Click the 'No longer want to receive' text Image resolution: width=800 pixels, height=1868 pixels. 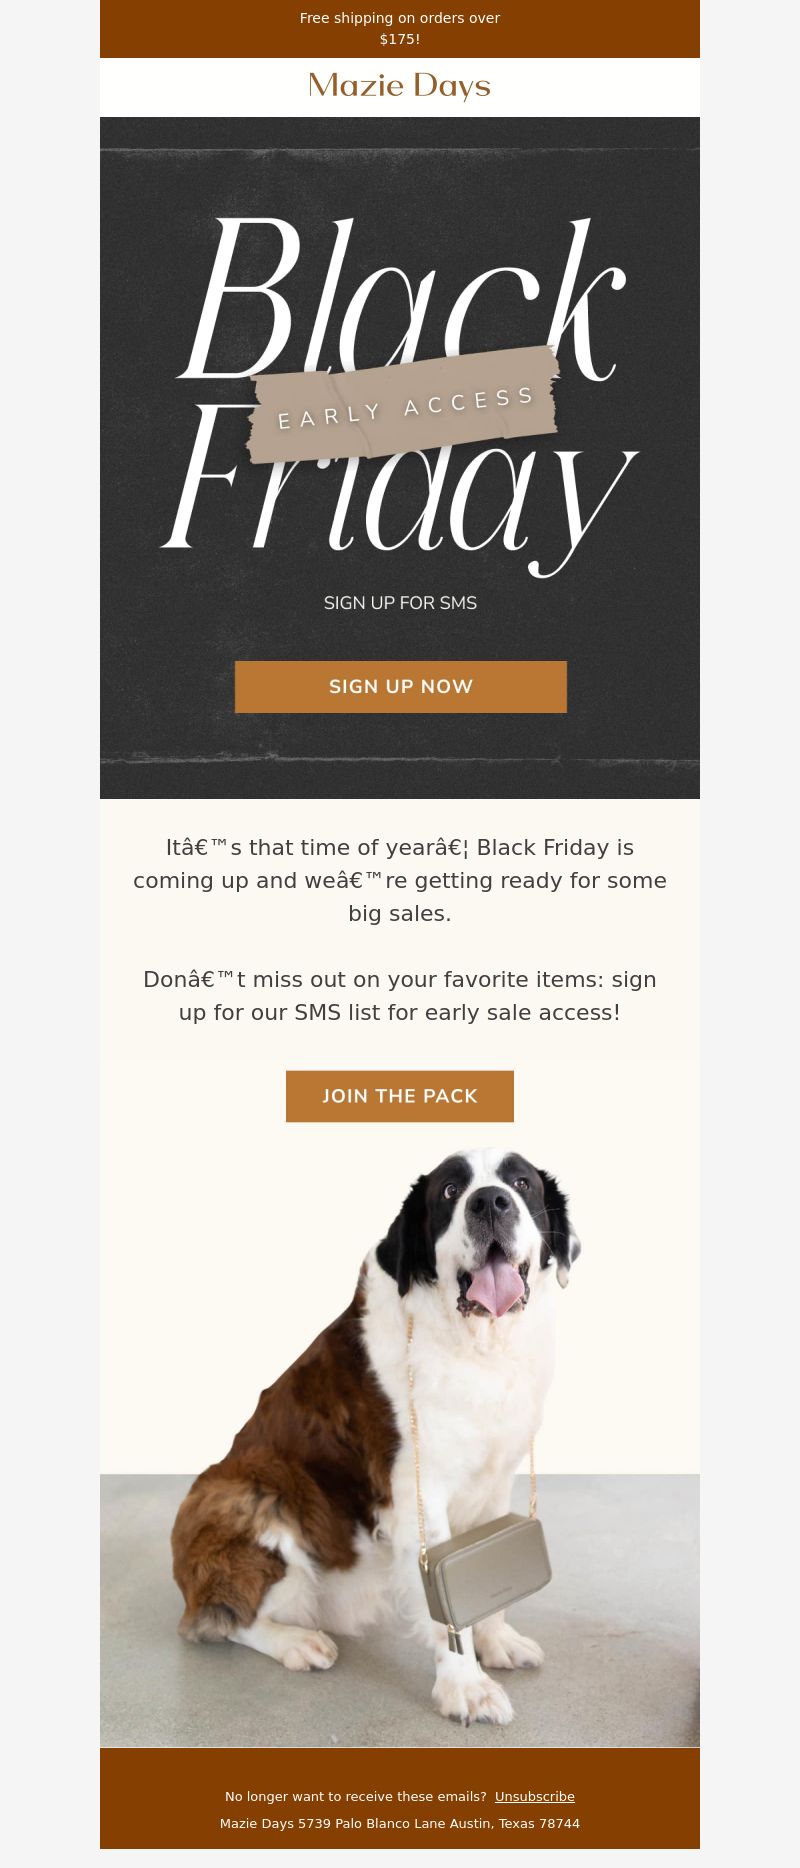click(356, 1796)
